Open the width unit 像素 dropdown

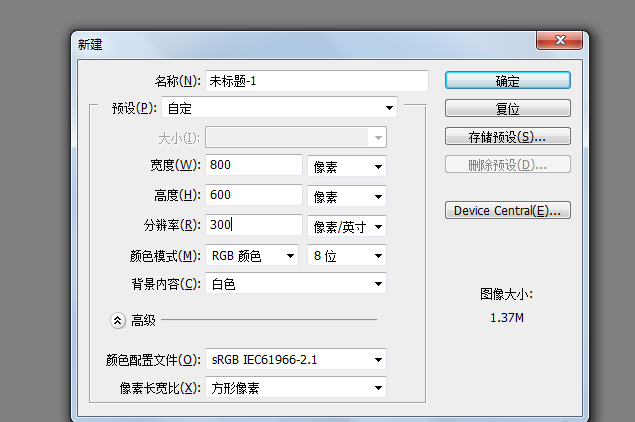pos(347,166)
